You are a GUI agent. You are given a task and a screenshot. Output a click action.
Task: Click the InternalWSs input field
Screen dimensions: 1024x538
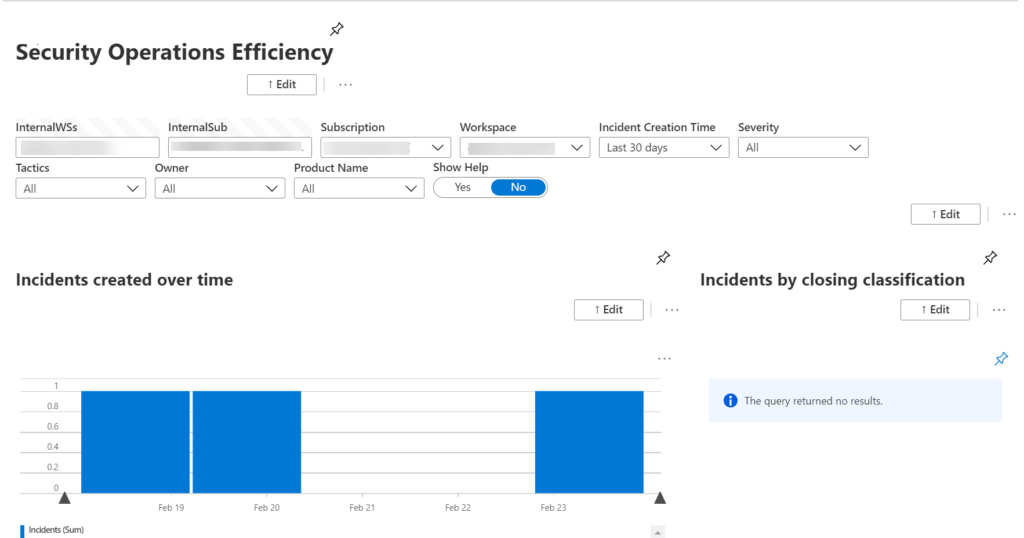[x=88, y=148]
